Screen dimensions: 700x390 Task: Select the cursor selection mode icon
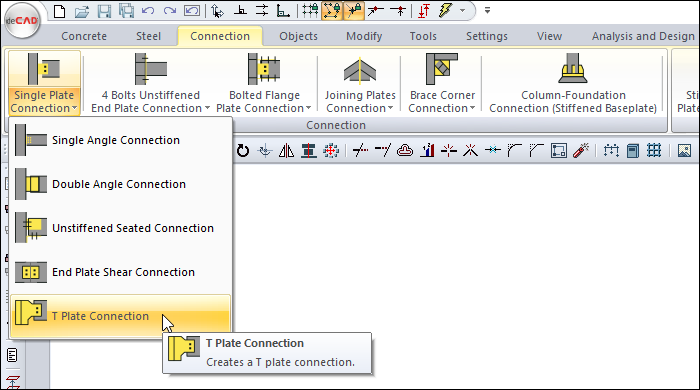pos(217,11)
